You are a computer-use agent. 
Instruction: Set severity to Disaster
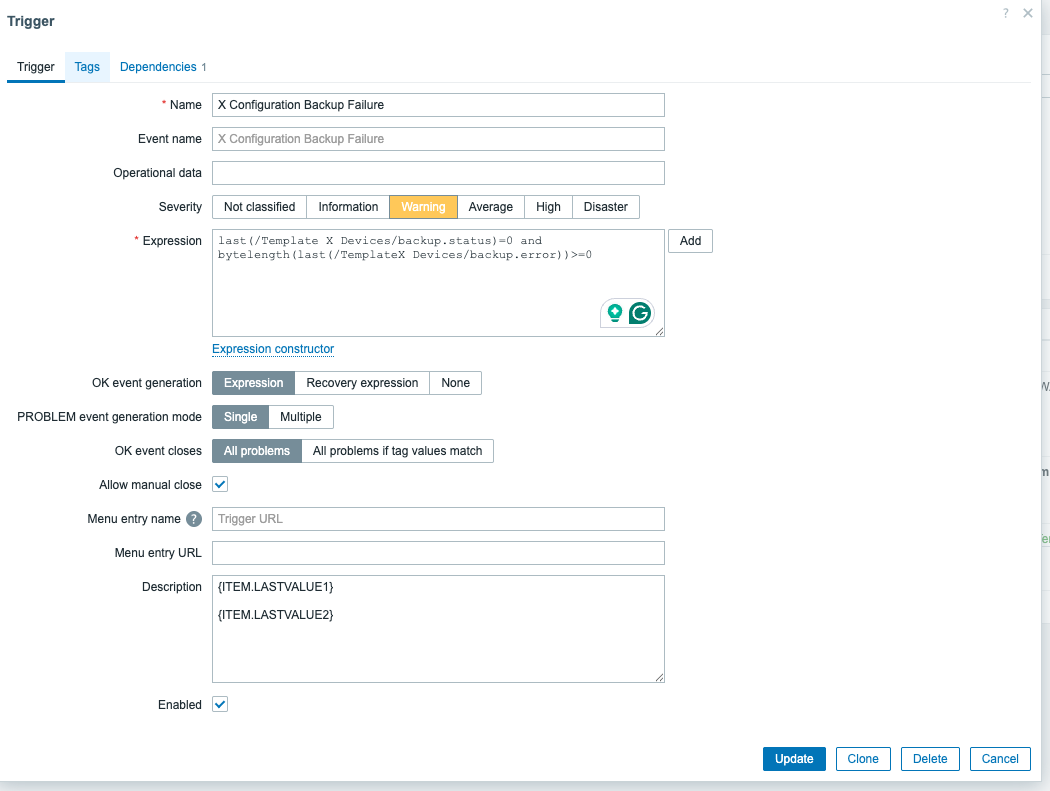[606, 207]
